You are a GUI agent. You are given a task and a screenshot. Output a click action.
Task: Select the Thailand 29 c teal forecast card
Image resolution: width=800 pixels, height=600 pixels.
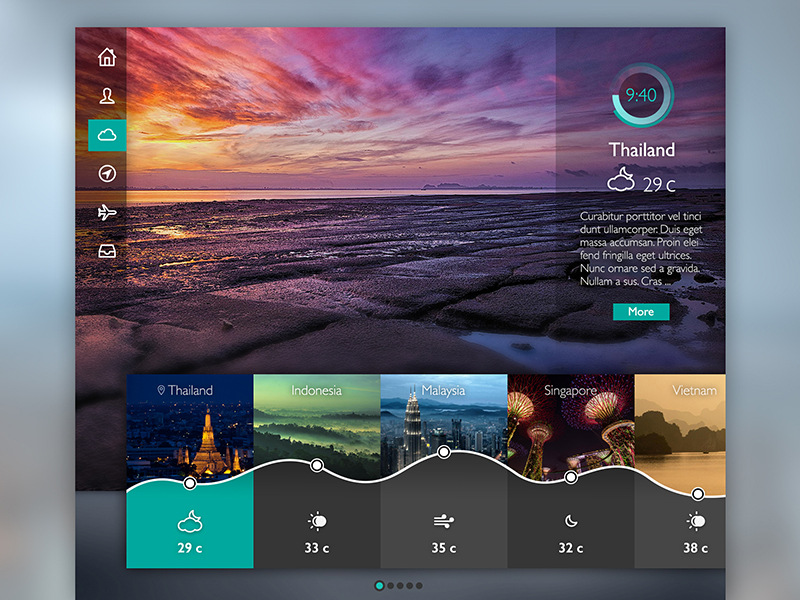(190, 530)
